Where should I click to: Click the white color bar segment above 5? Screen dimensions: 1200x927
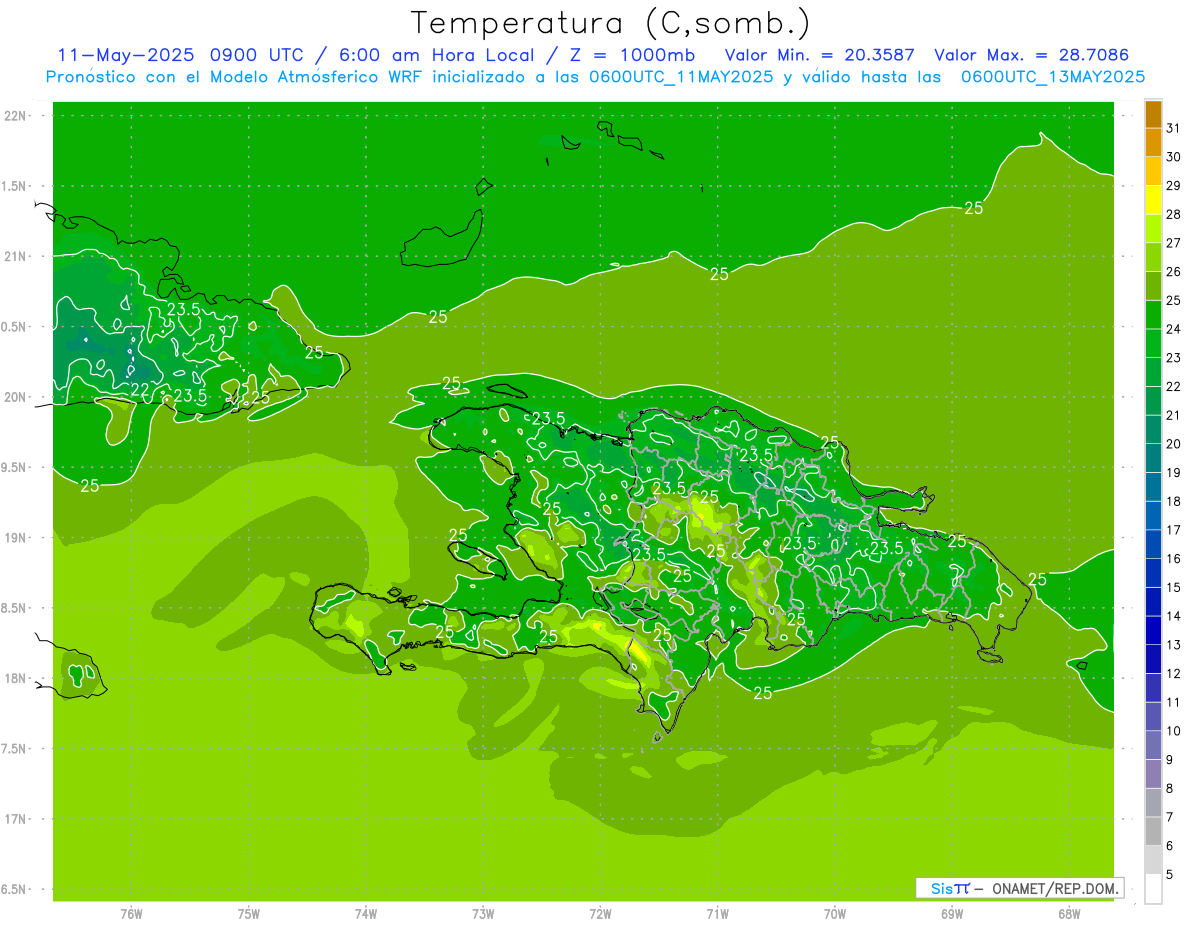[x=1153, y=889]
